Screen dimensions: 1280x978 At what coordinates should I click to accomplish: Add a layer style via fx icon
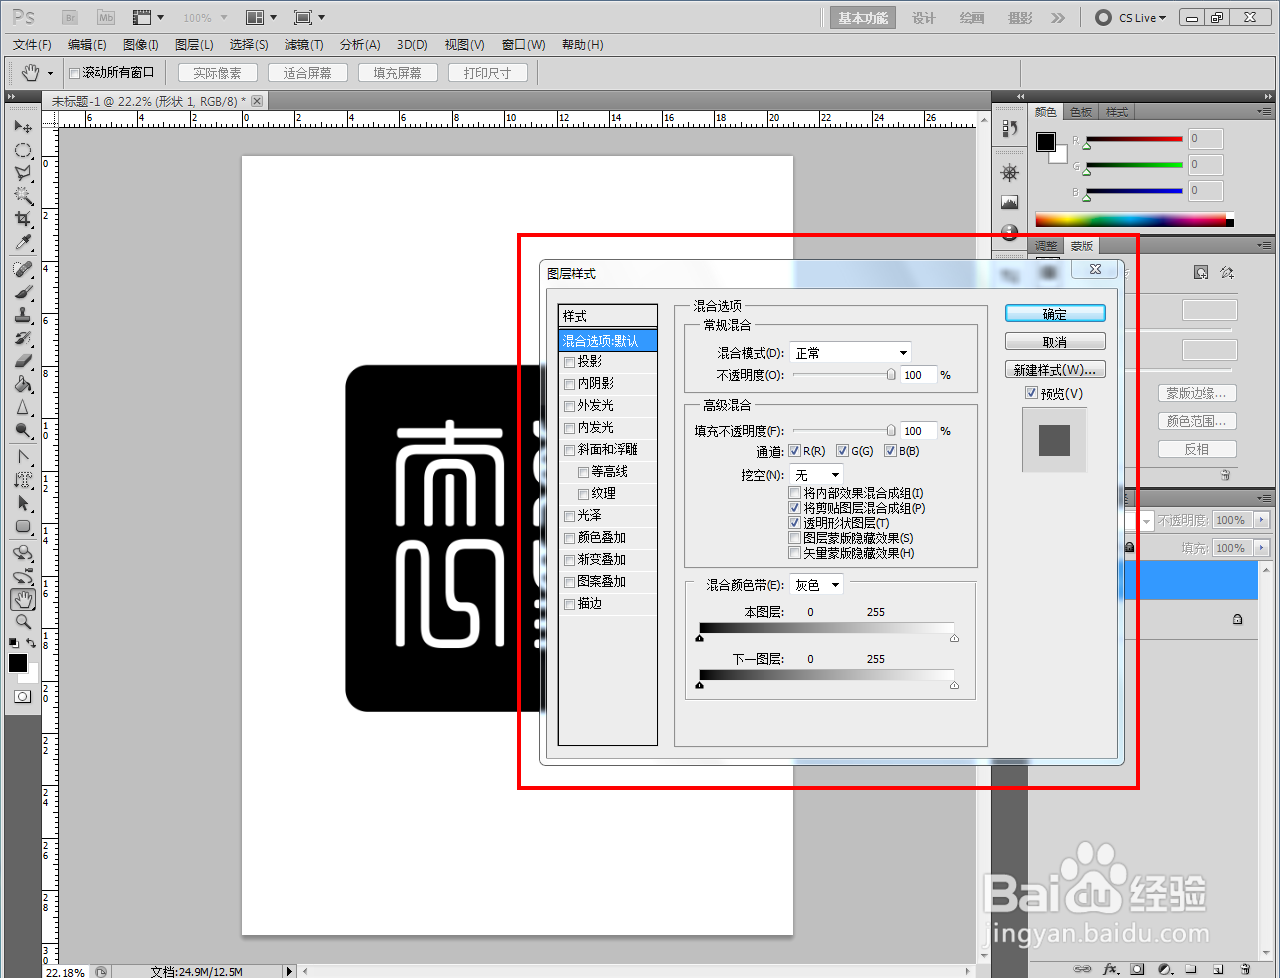pyautogui.click(x=1110, y=969)
